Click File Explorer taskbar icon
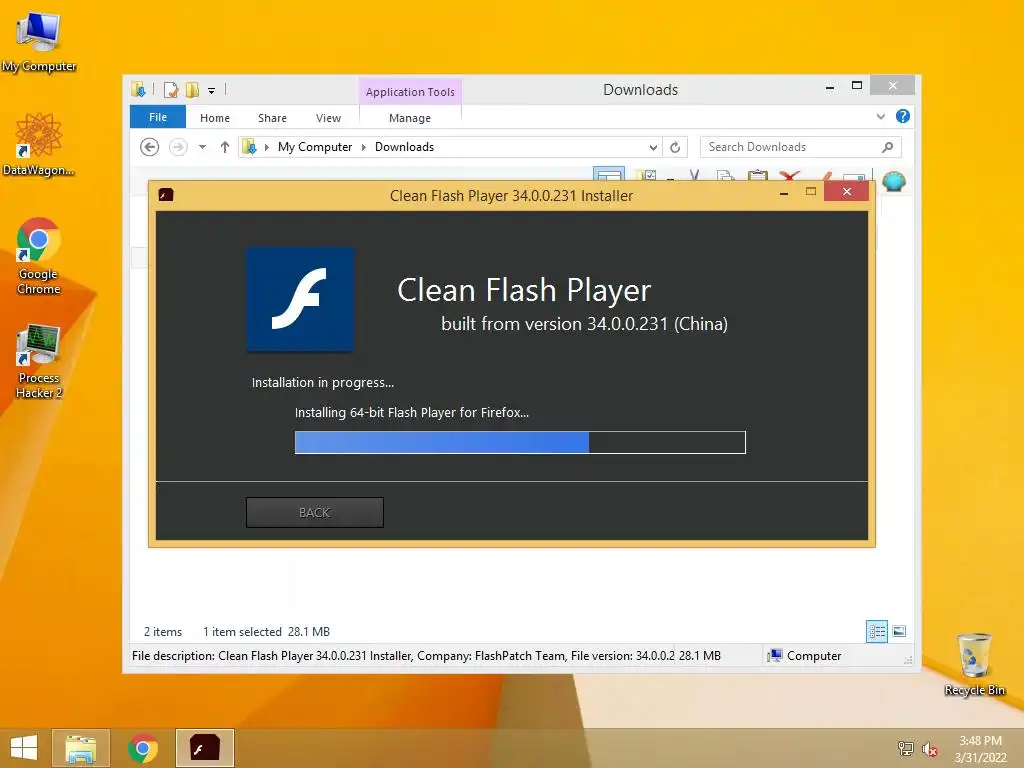Image resolution: width=1024 pixels, height=768 pixels. [81, 748]
